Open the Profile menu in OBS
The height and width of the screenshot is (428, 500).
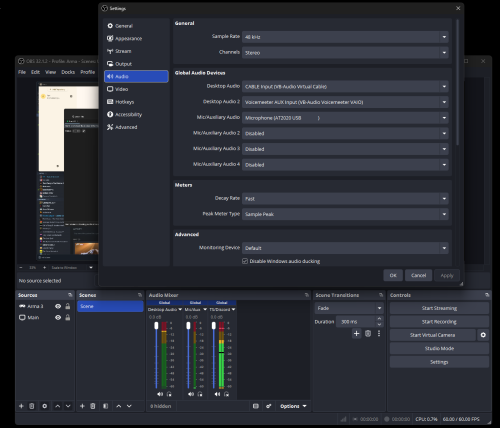(x=88, y=72)
